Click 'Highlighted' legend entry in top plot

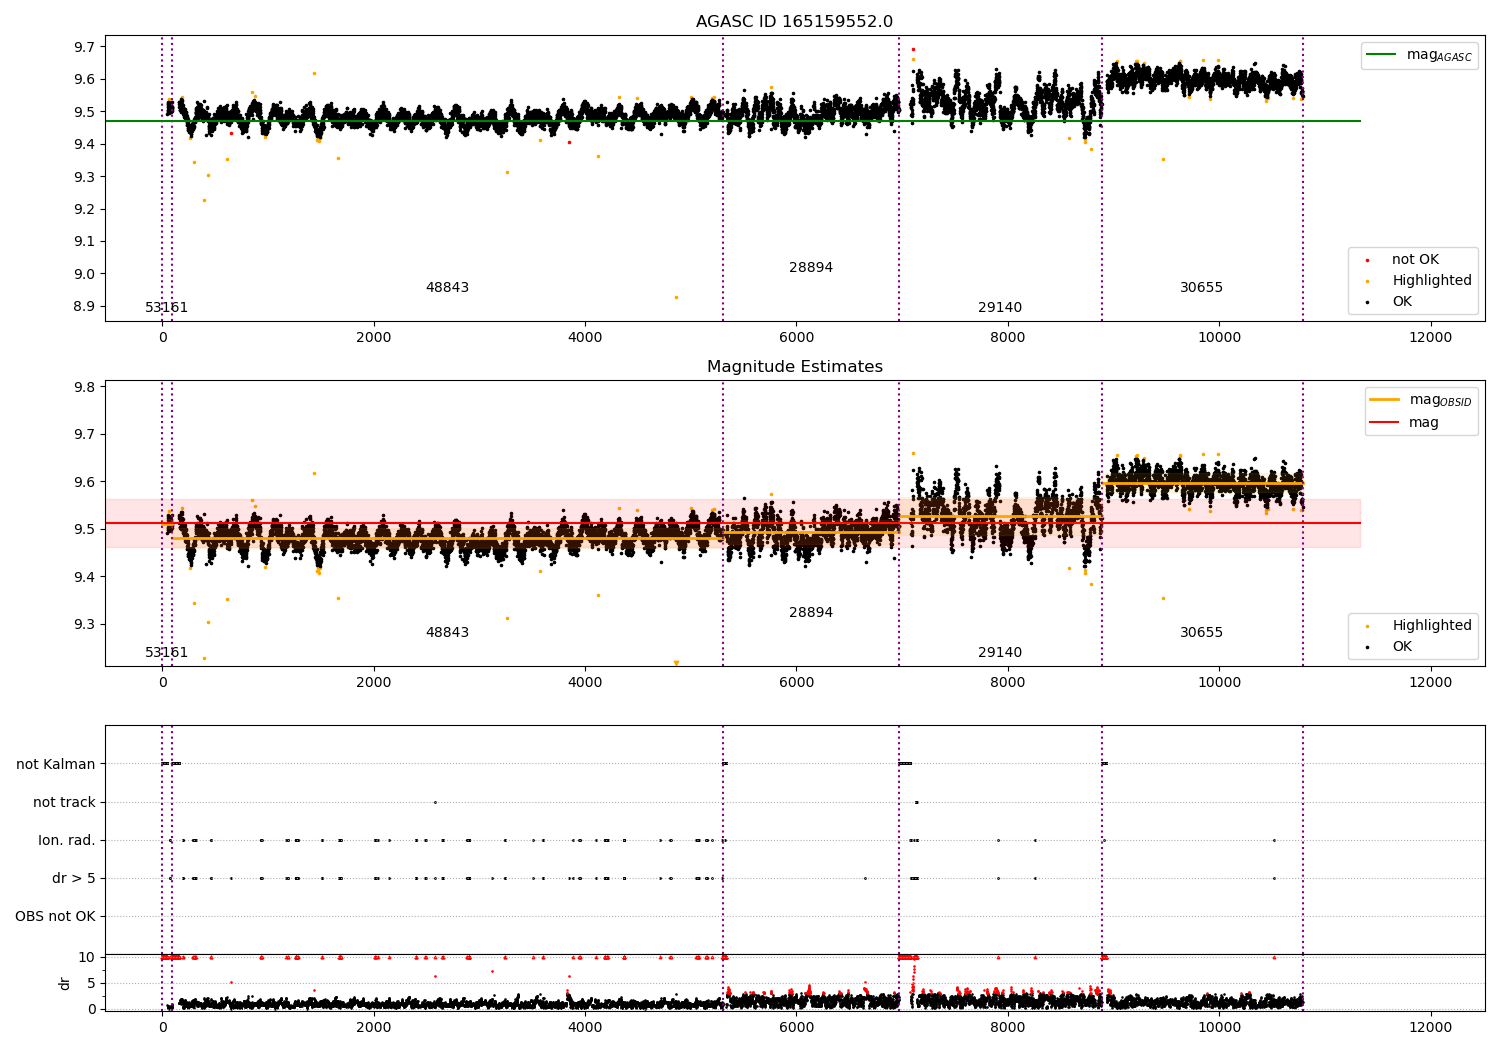[1432, 281]
